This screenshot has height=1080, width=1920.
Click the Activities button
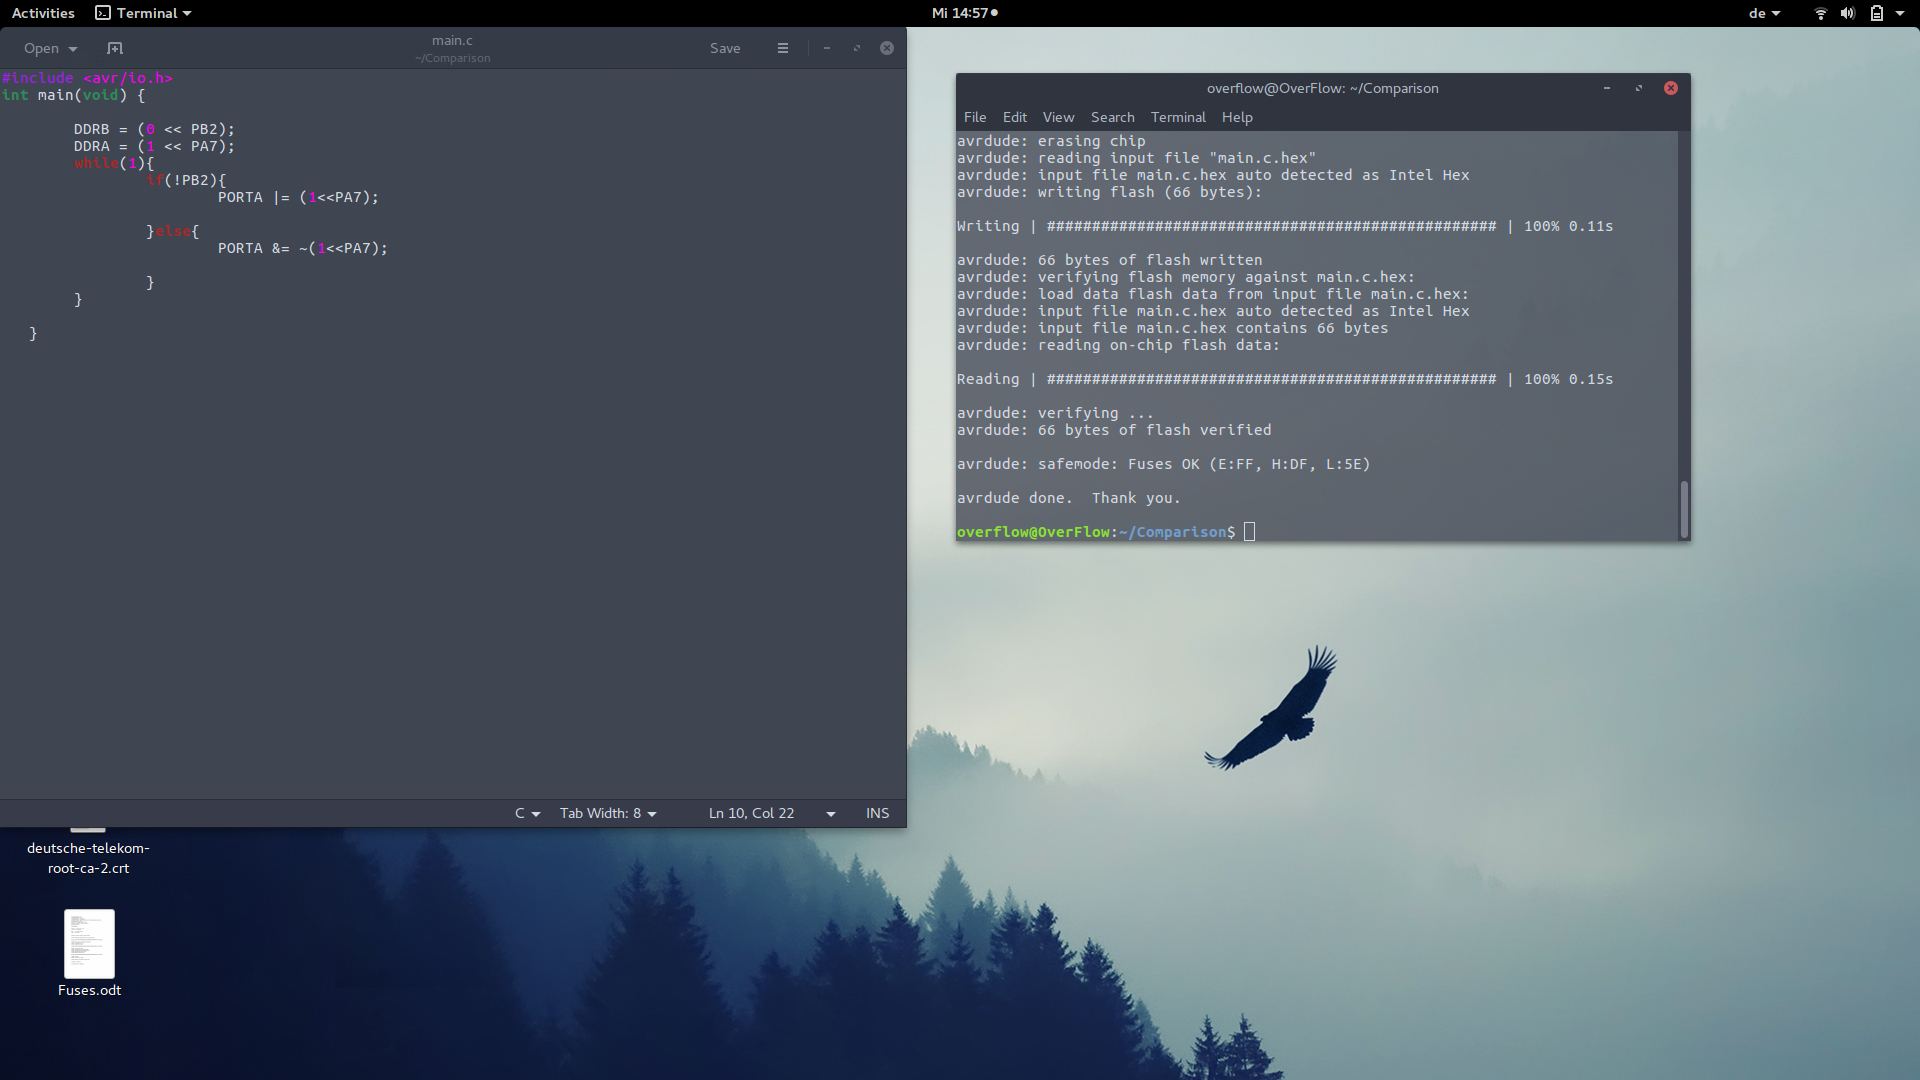[43, 13]
